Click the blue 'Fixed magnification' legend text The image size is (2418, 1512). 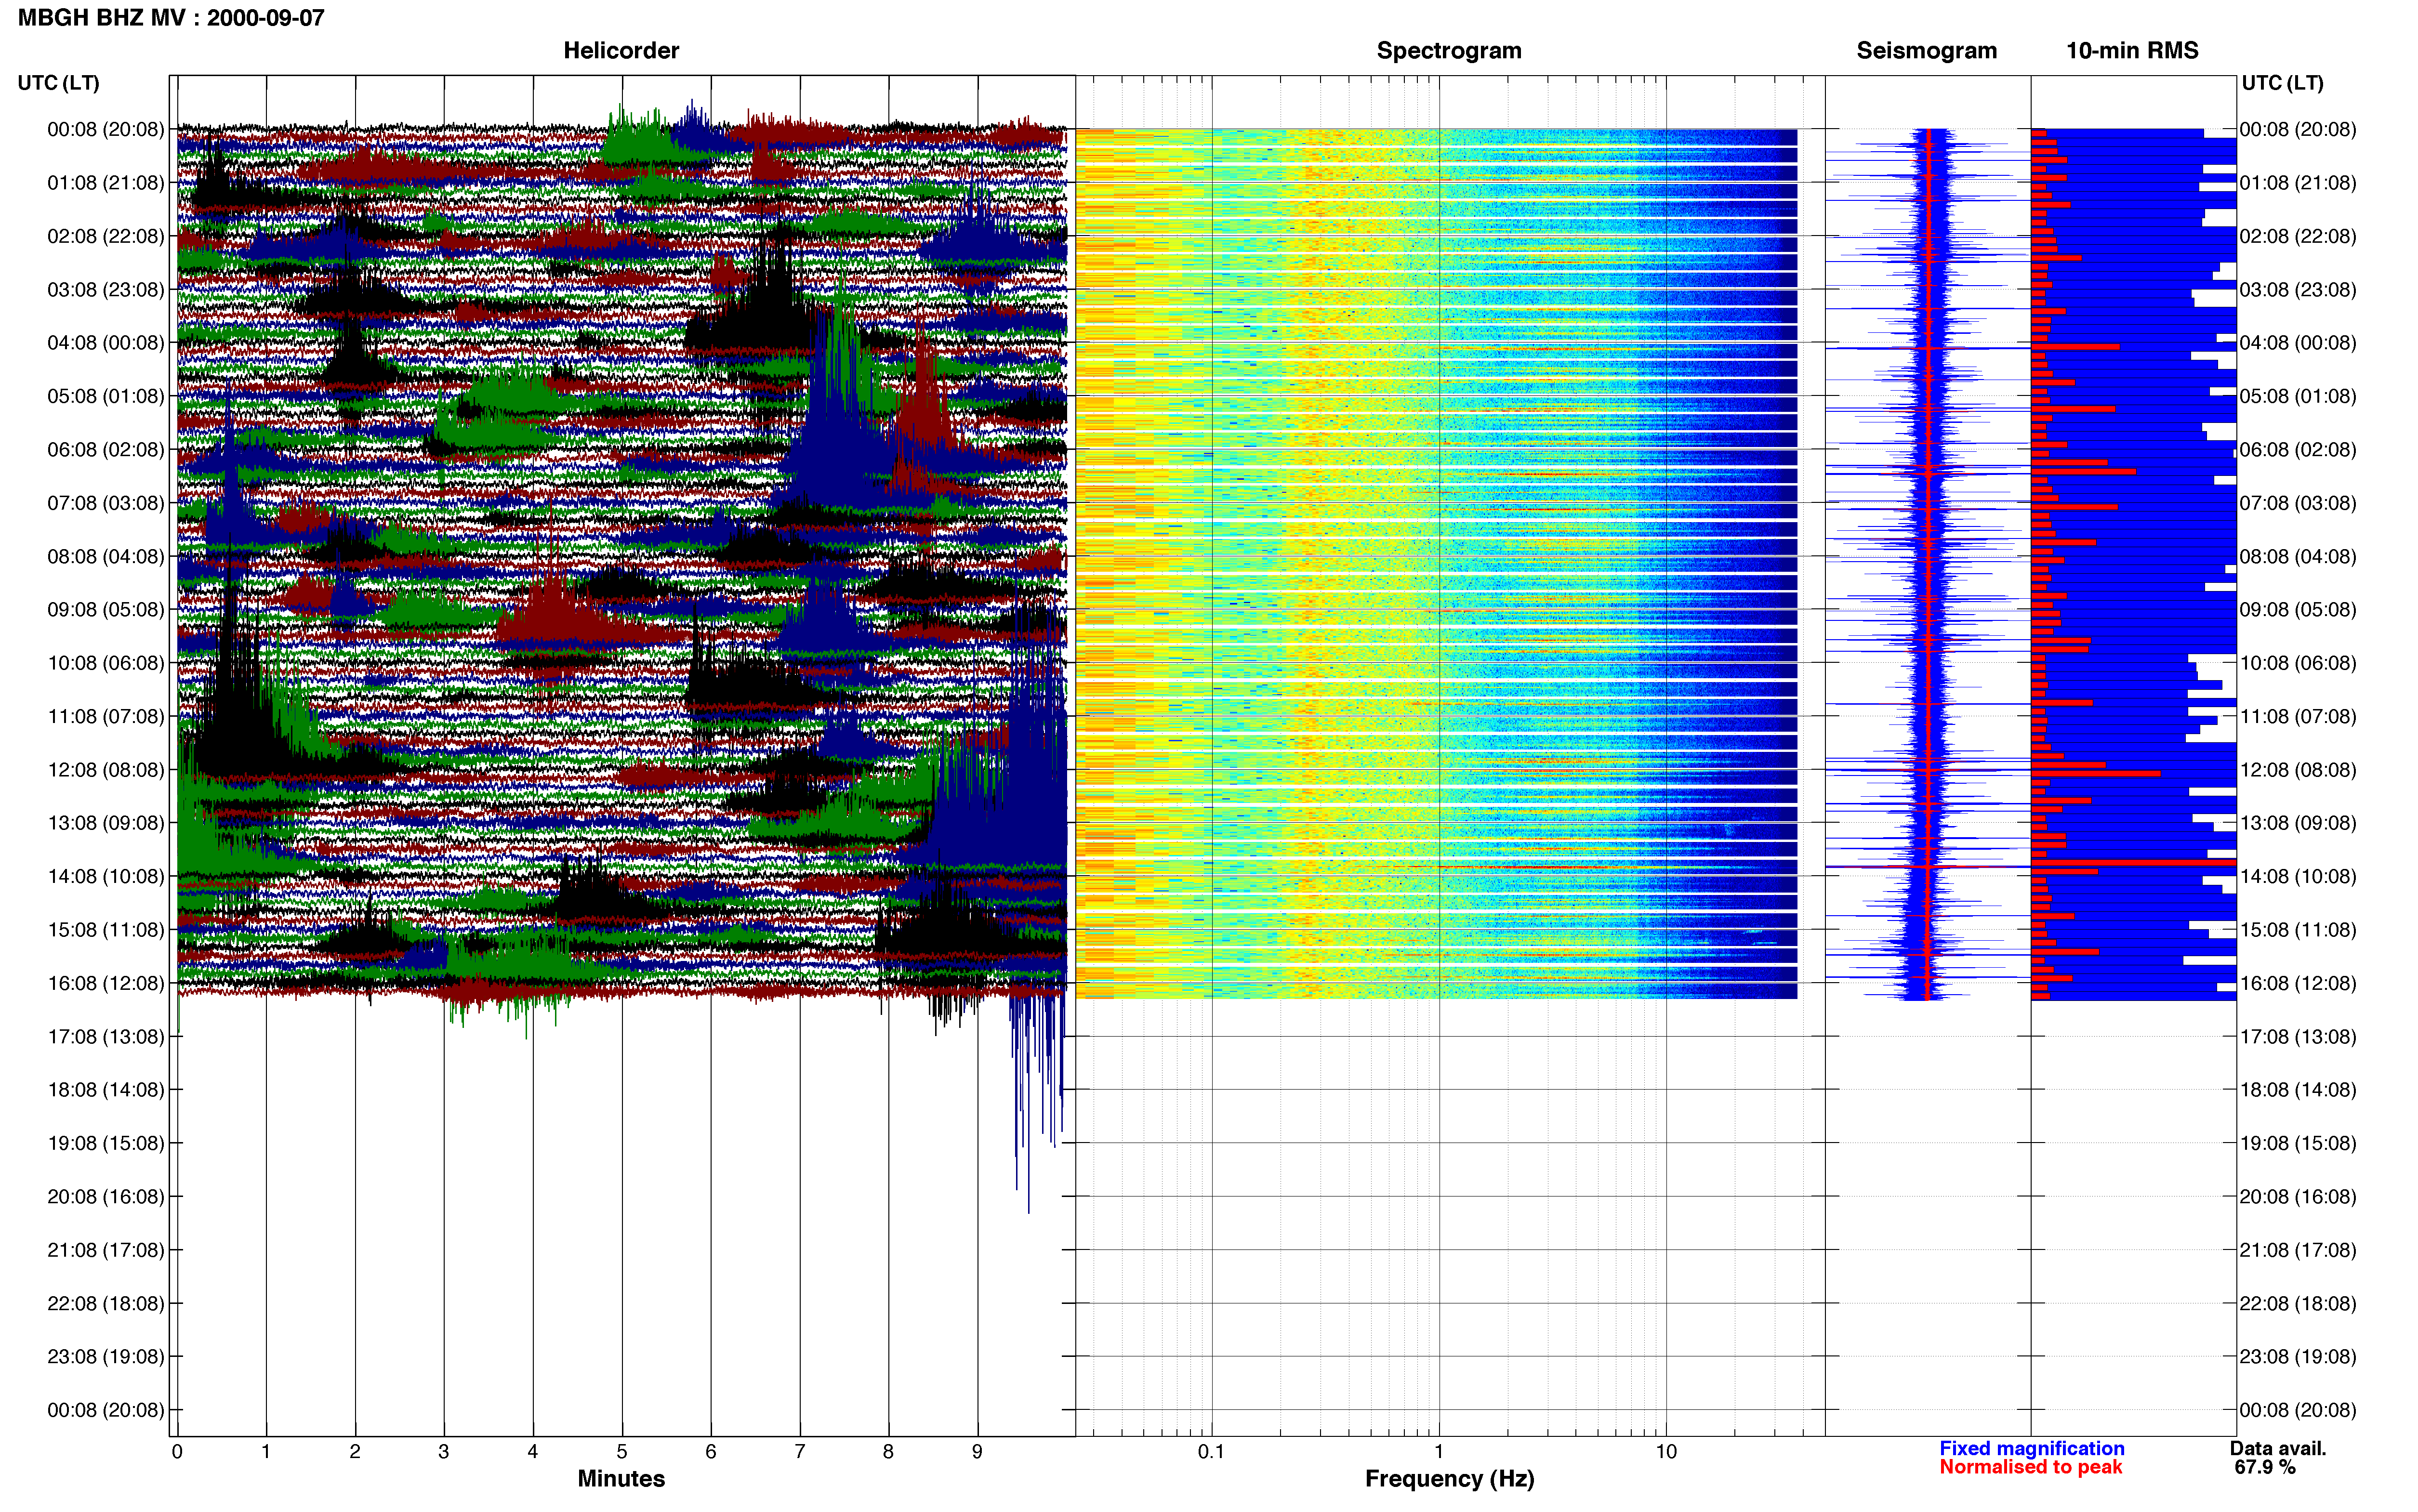pos(2031,1448)
